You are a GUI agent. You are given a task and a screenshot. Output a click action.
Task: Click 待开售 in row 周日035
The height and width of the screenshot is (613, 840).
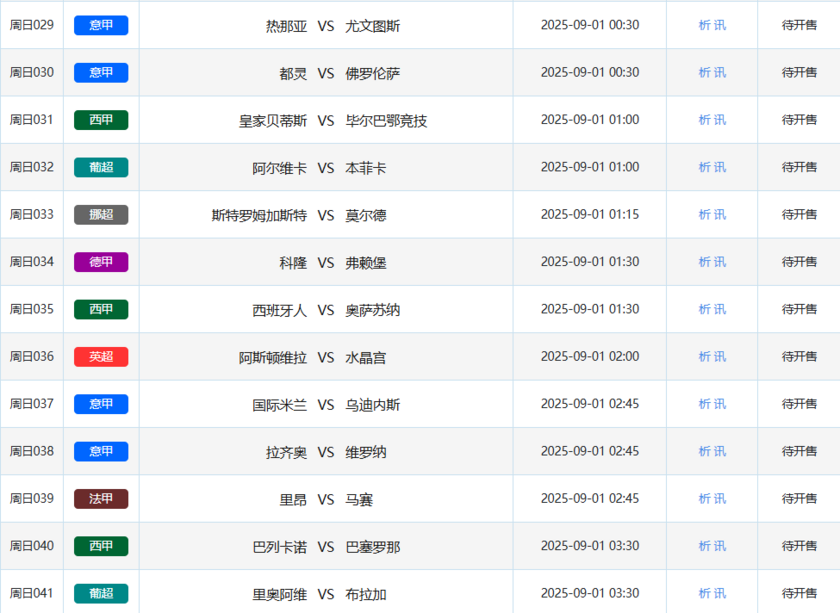click(799, 310)
